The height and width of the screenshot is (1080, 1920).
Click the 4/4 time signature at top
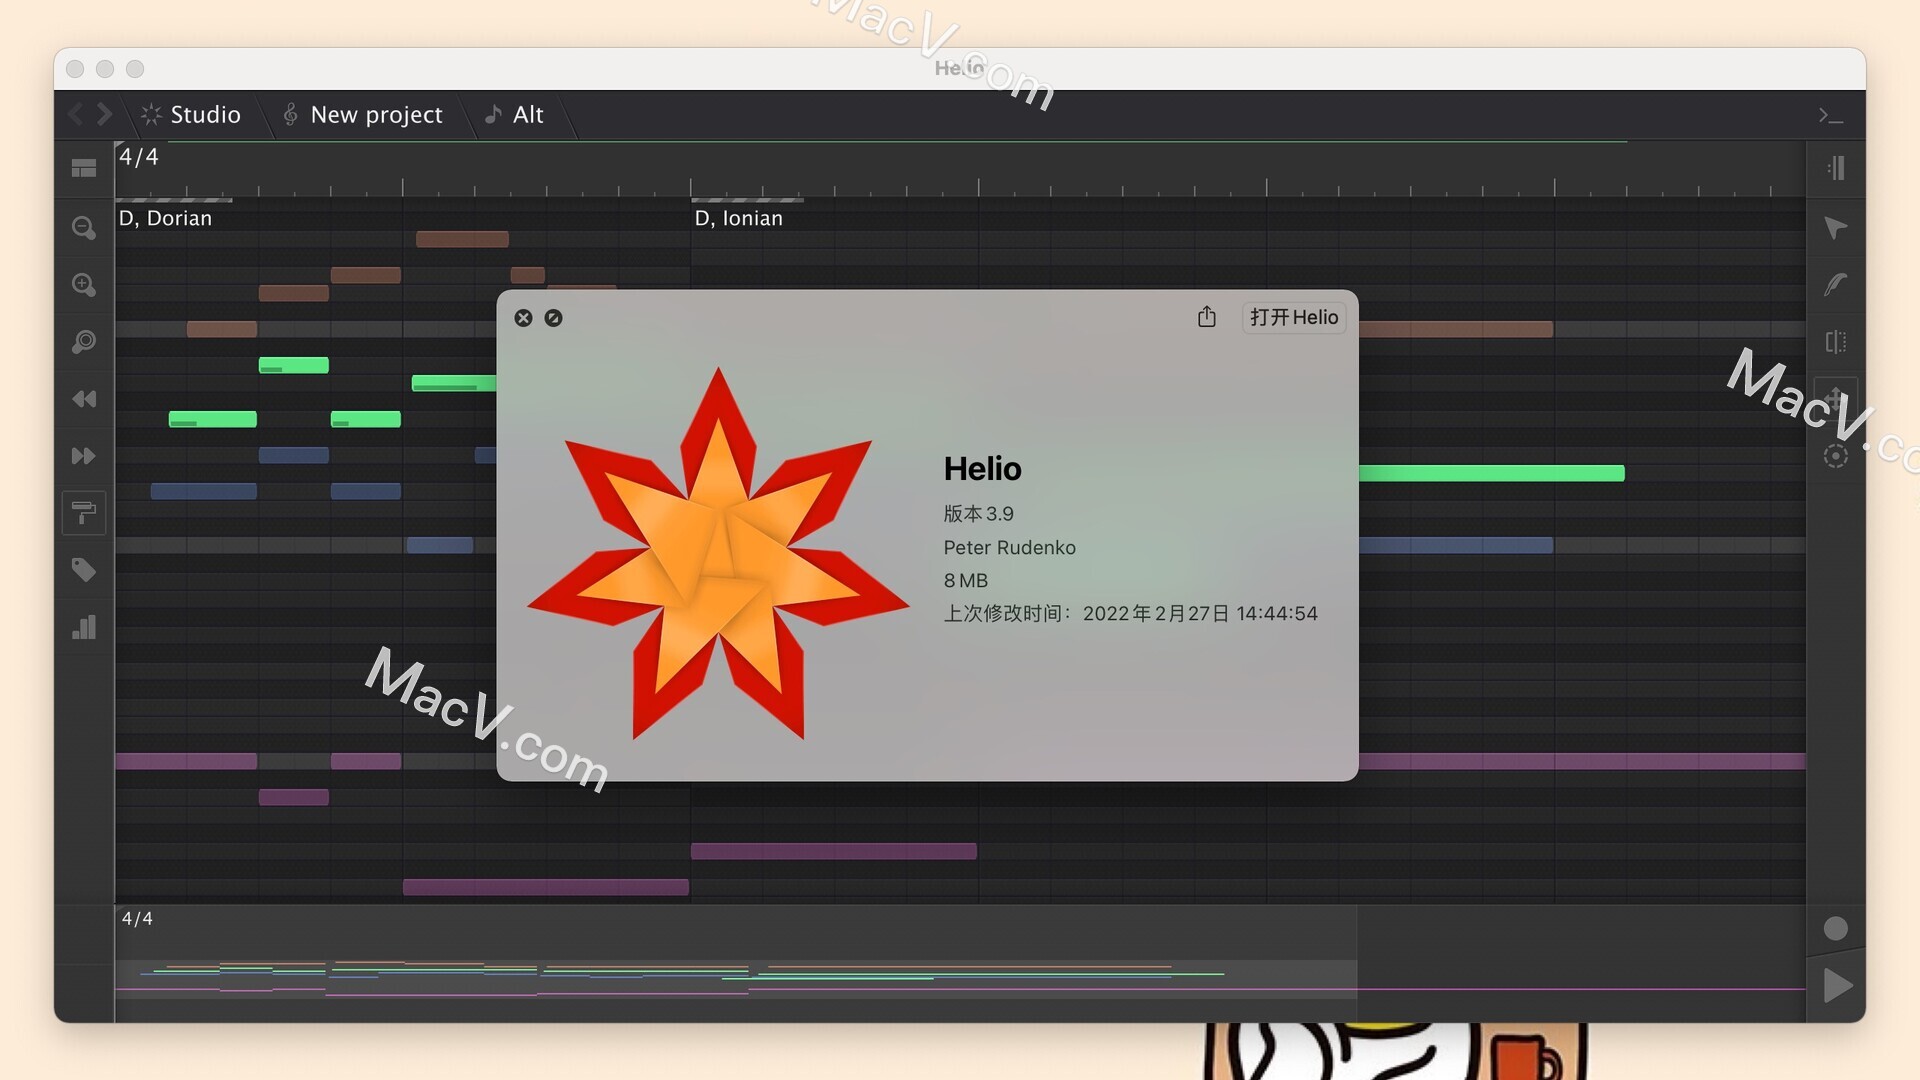(139, 157)
